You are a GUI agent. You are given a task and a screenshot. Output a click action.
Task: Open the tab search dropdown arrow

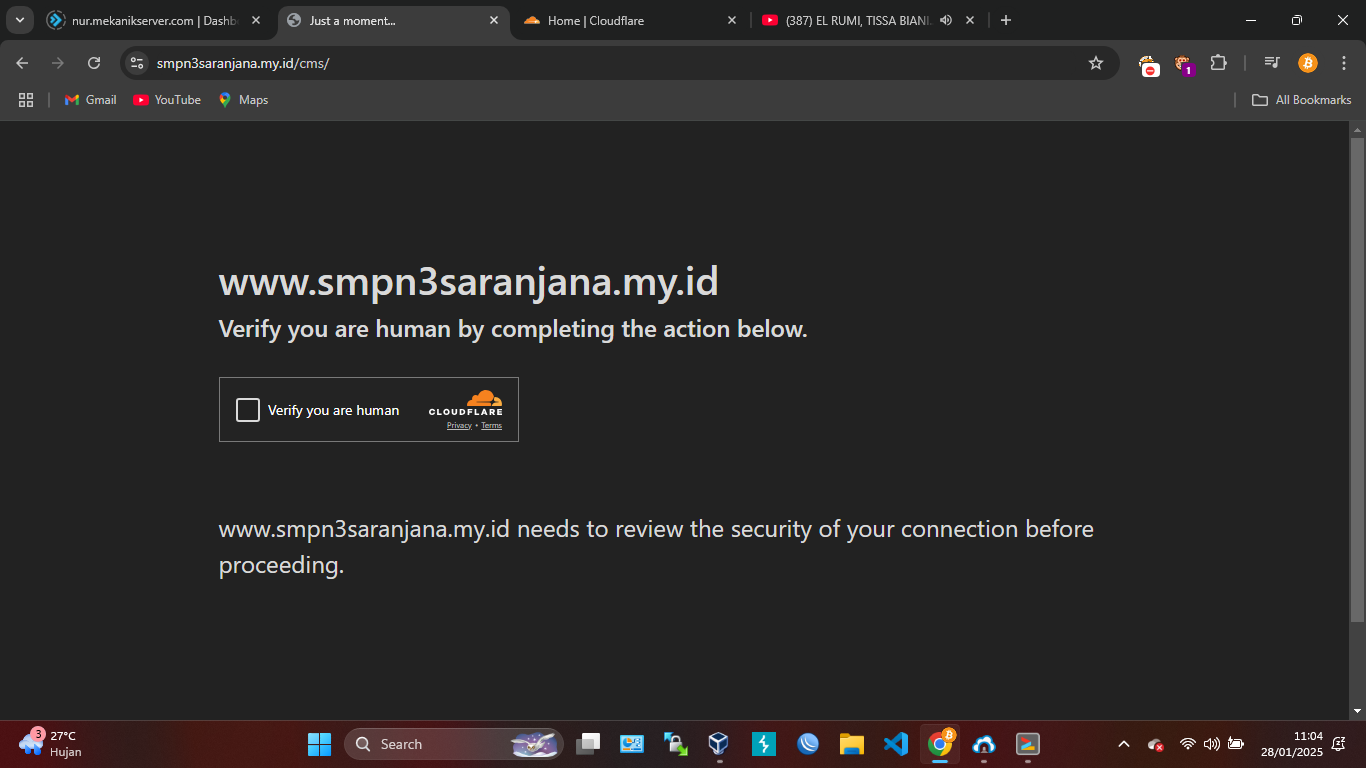(x=19, y=20)
